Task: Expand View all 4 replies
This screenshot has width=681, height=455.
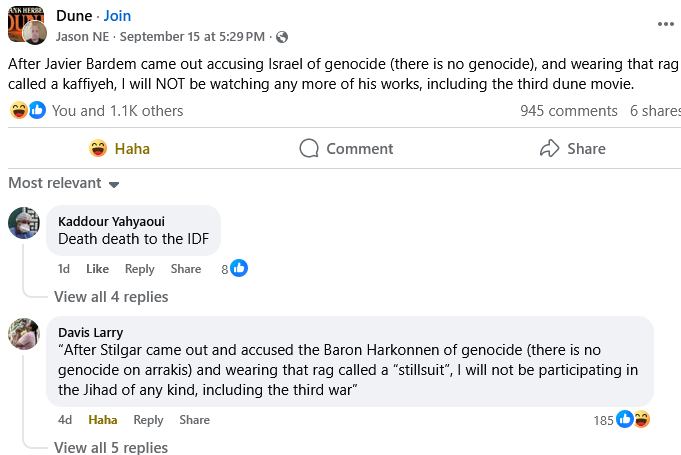Action: point(111,296)
